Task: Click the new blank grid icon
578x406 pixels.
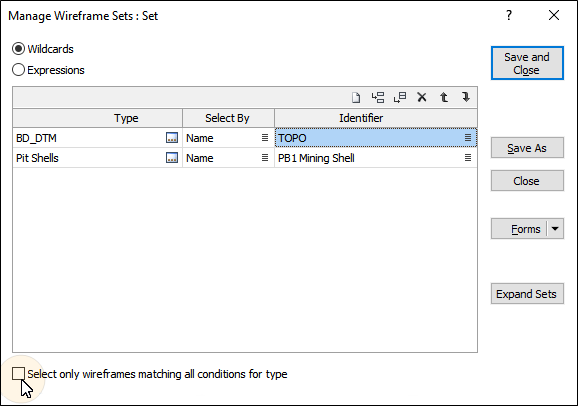Action: pos(356,97)
